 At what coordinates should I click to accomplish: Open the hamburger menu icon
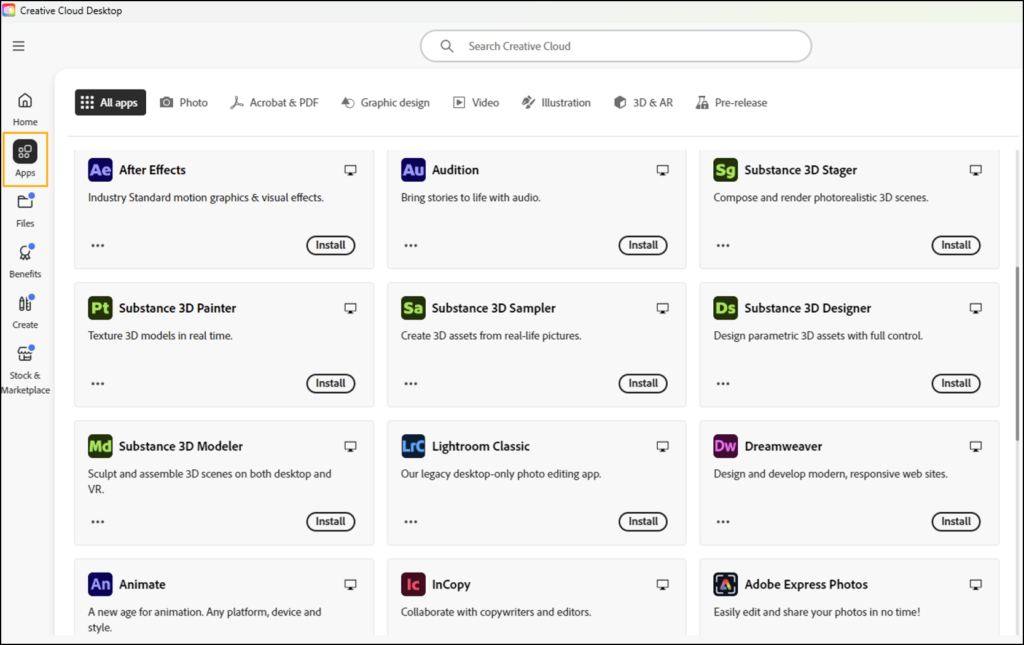click(x=19, y=46)
